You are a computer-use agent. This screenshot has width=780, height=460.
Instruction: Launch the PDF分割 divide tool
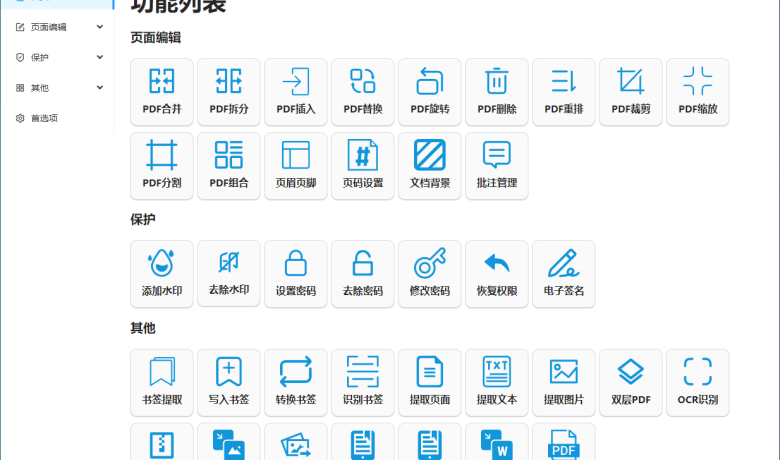[x=162, y=166]
